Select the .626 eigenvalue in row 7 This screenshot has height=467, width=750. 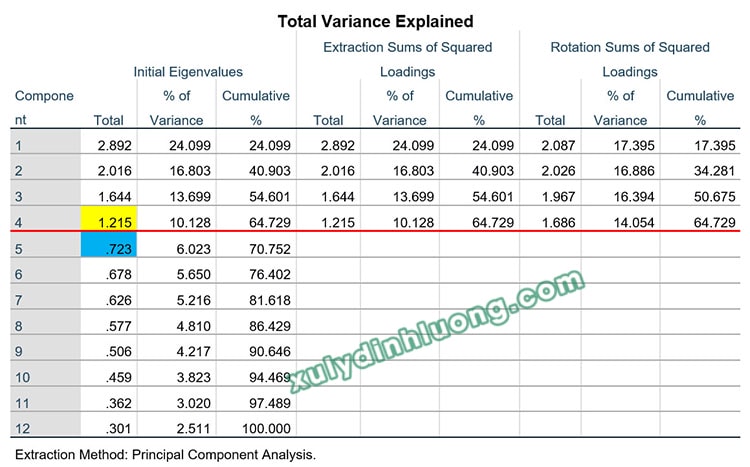119,300
